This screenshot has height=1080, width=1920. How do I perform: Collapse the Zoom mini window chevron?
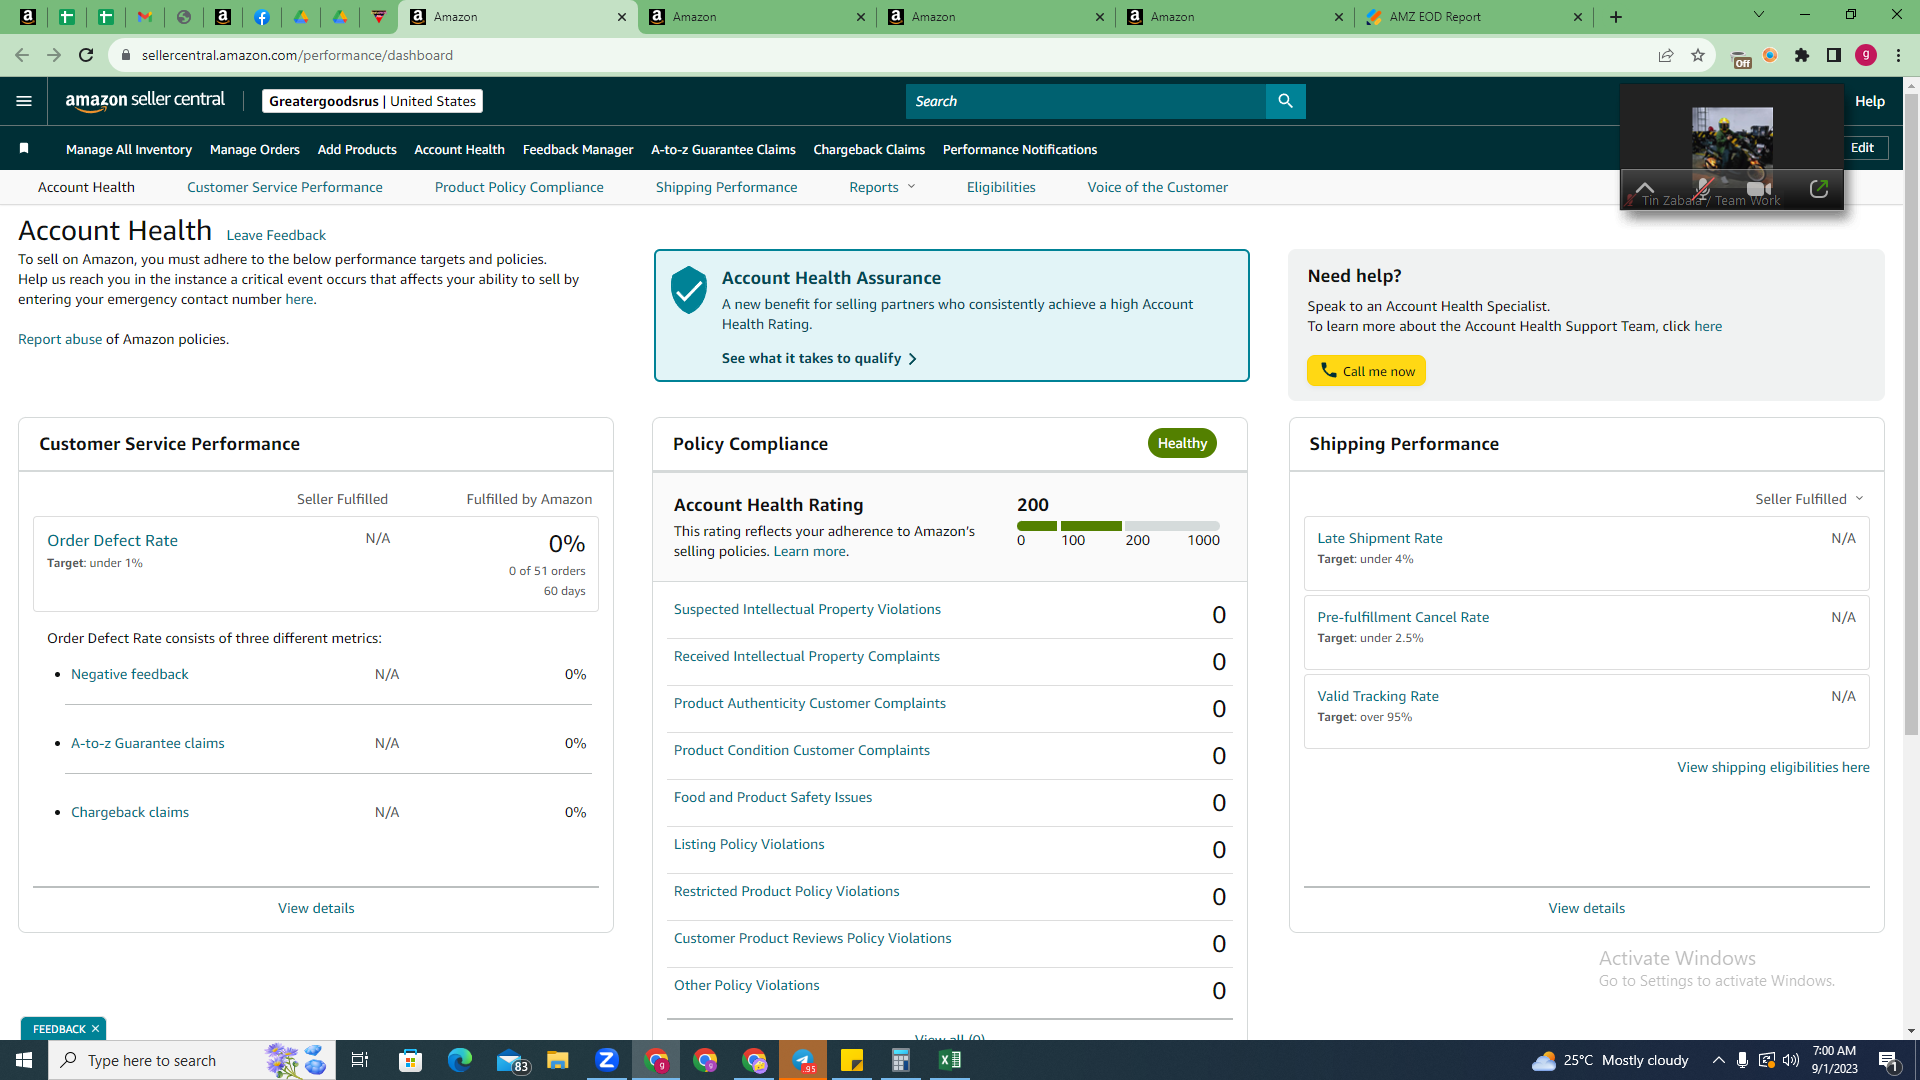[x=1644, y=188]
